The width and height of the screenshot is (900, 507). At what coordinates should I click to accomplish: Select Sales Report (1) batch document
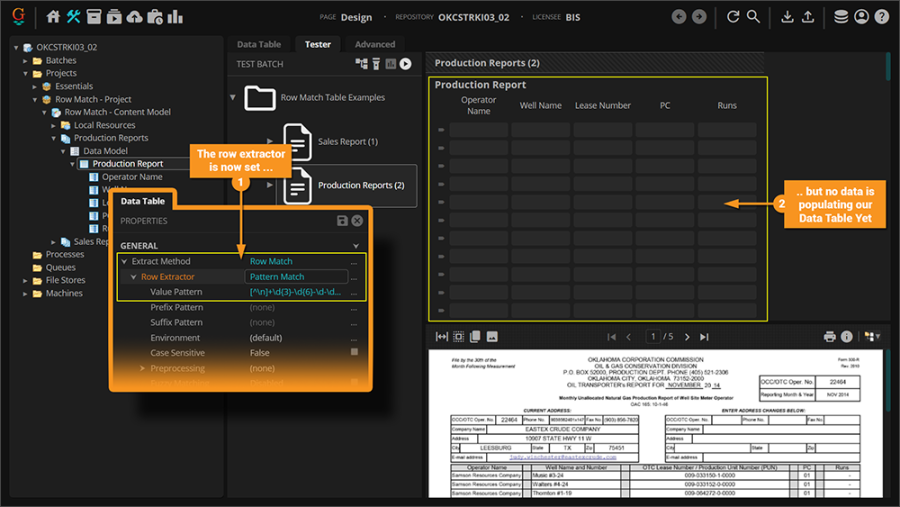click(x=347, y=142)
